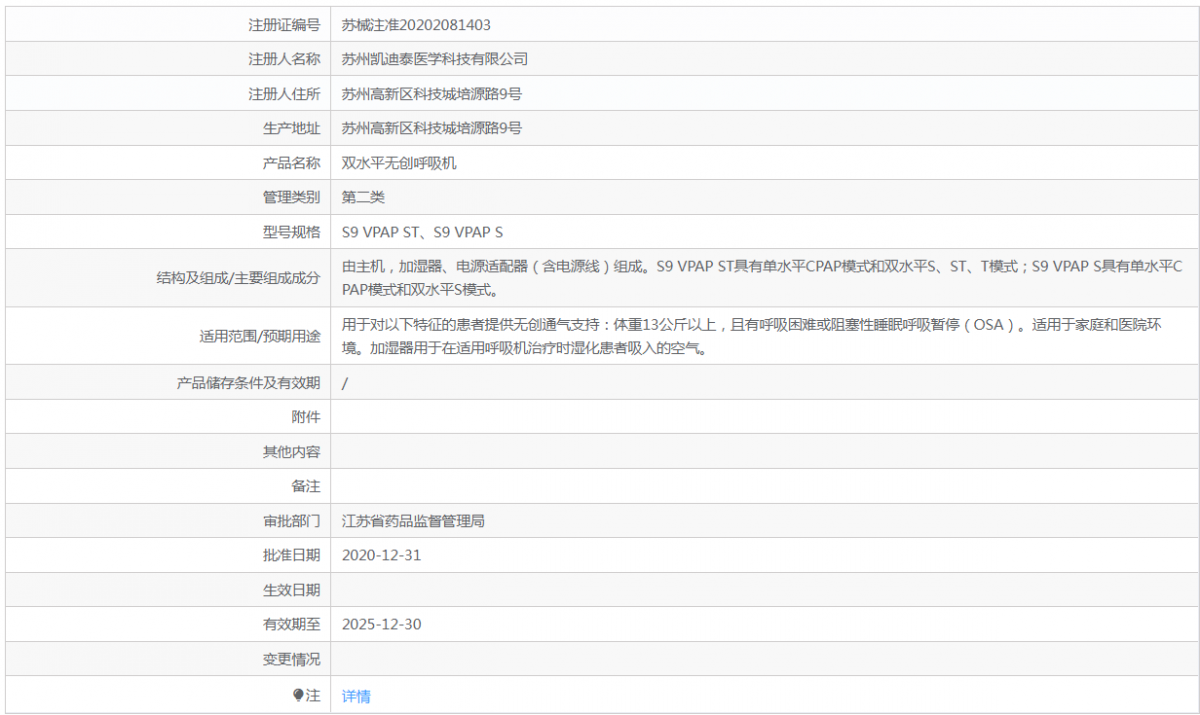This screenshot has width=1200, height=715.
Task: Click the 注册证编号 label
Action: tap(284, 25)
